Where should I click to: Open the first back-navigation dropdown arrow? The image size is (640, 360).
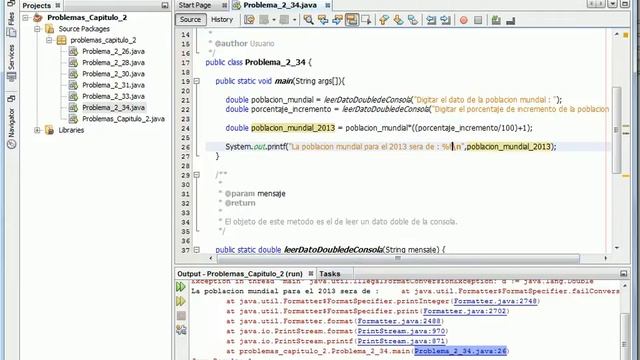(273, 20)
